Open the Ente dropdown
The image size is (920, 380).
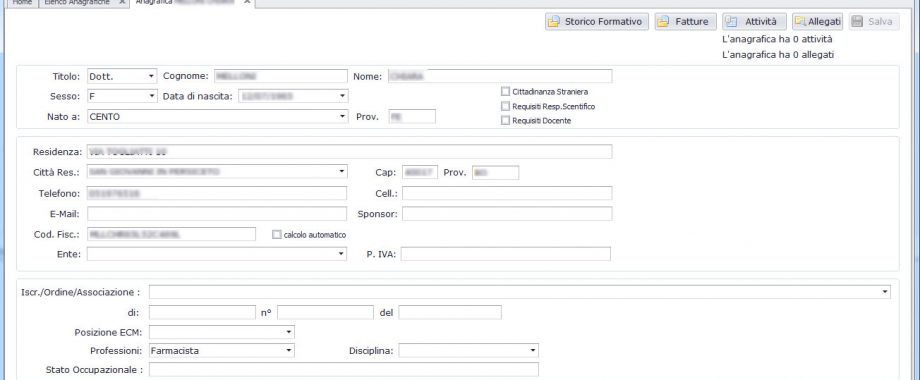tap(342, 254)
